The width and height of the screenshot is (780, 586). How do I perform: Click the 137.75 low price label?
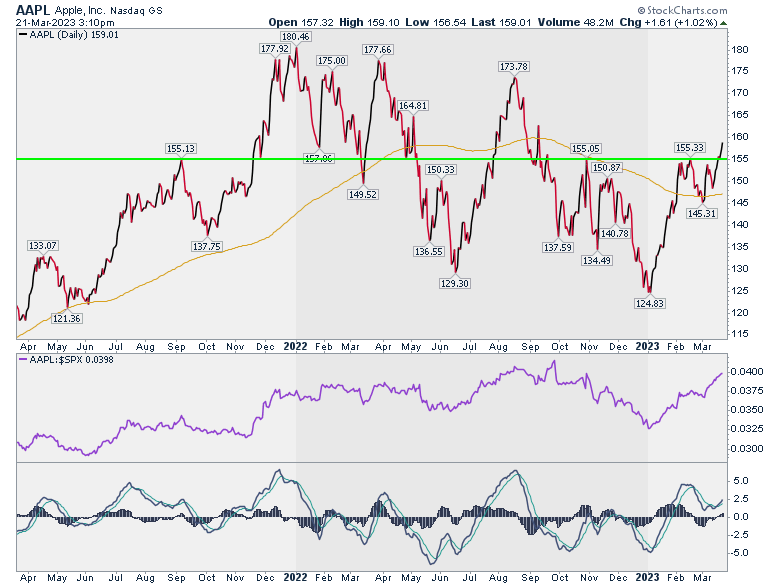tap(207, 246)
